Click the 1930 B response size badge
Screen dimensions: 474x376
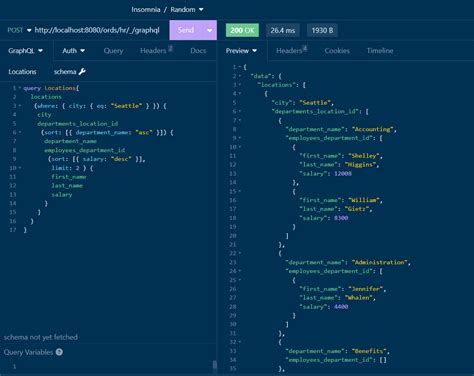[x=322, y=30]
